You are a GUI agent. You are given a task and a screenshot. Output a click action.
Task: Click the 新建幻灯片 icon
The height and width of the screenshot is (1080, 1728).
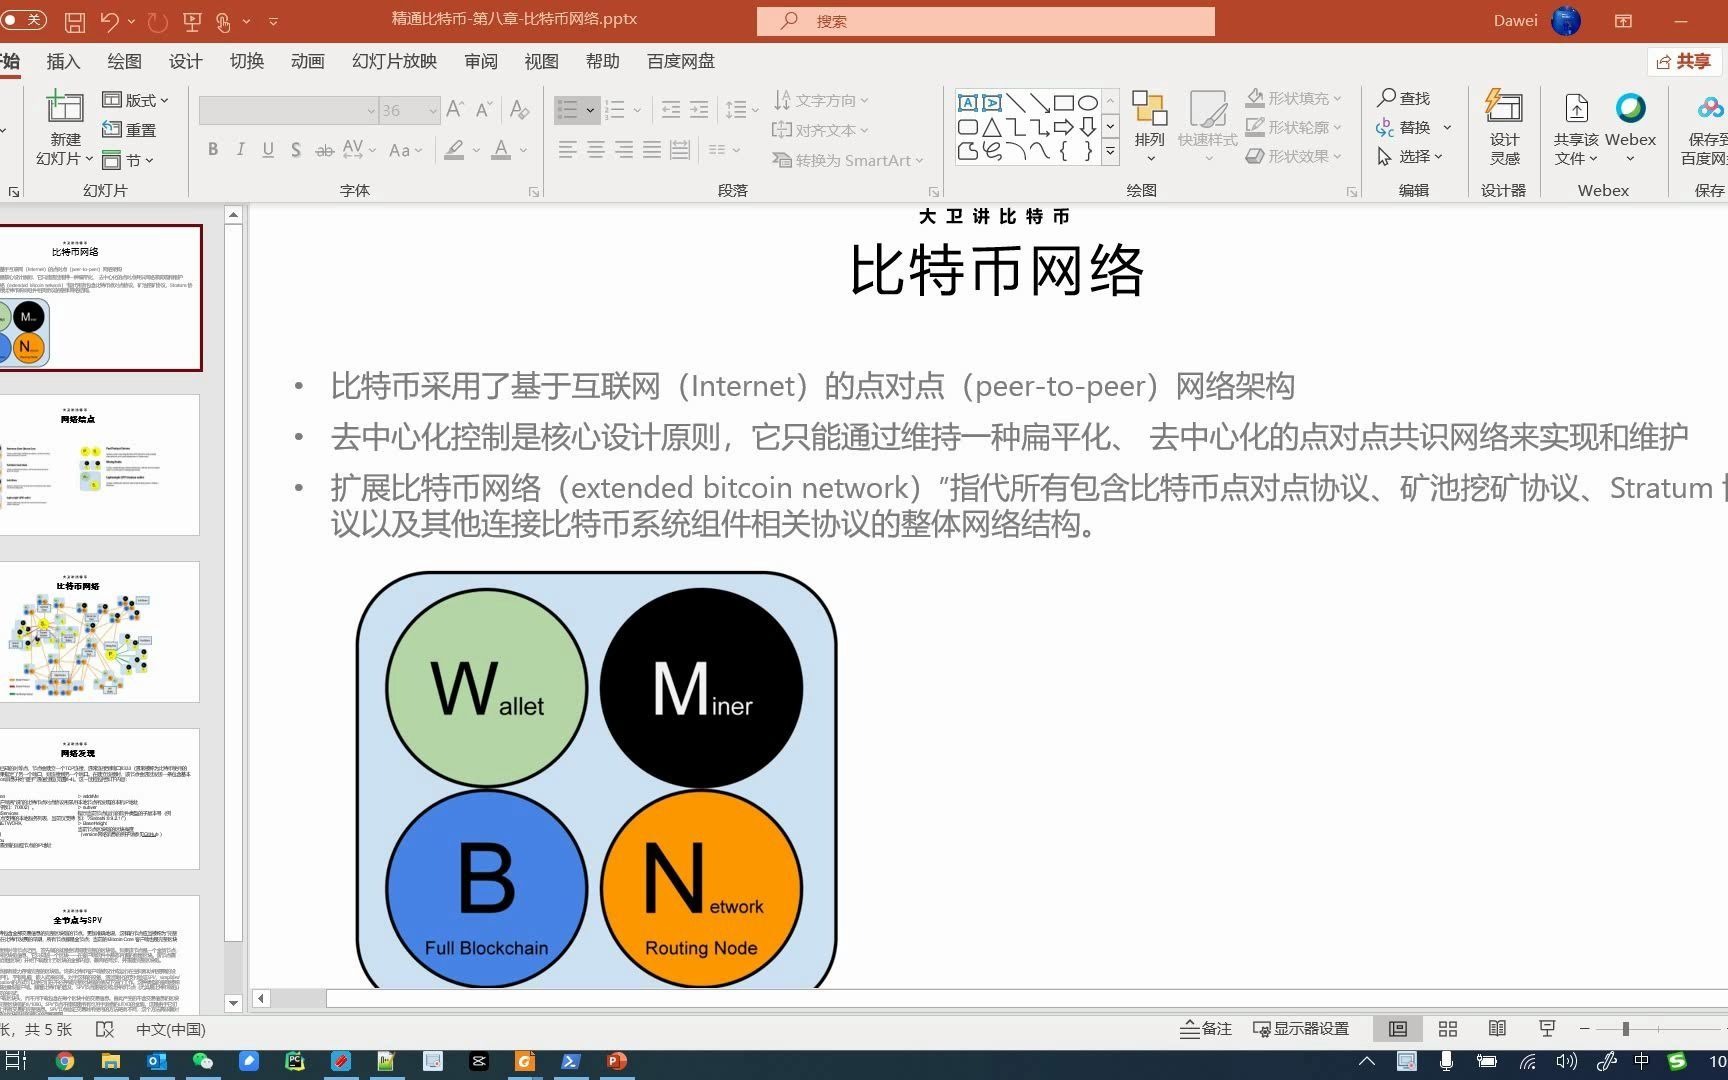point(65,106)
